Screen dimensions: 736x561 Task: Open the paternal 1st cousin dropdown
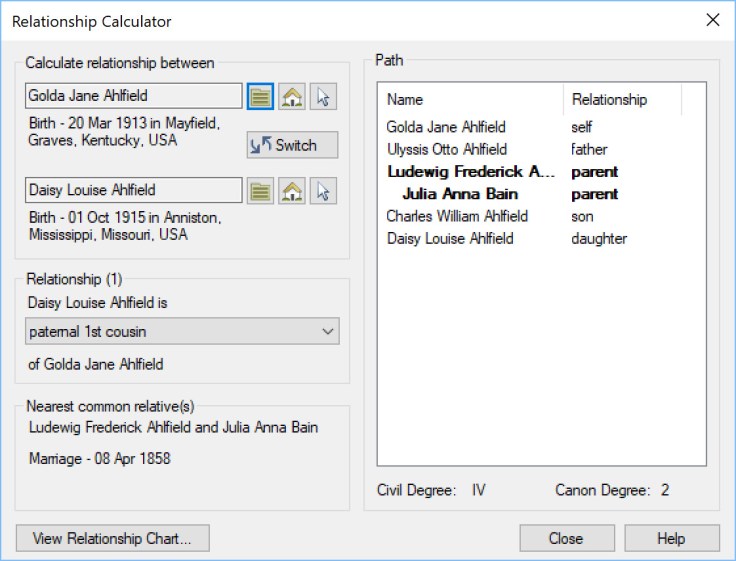pos(182,331)
